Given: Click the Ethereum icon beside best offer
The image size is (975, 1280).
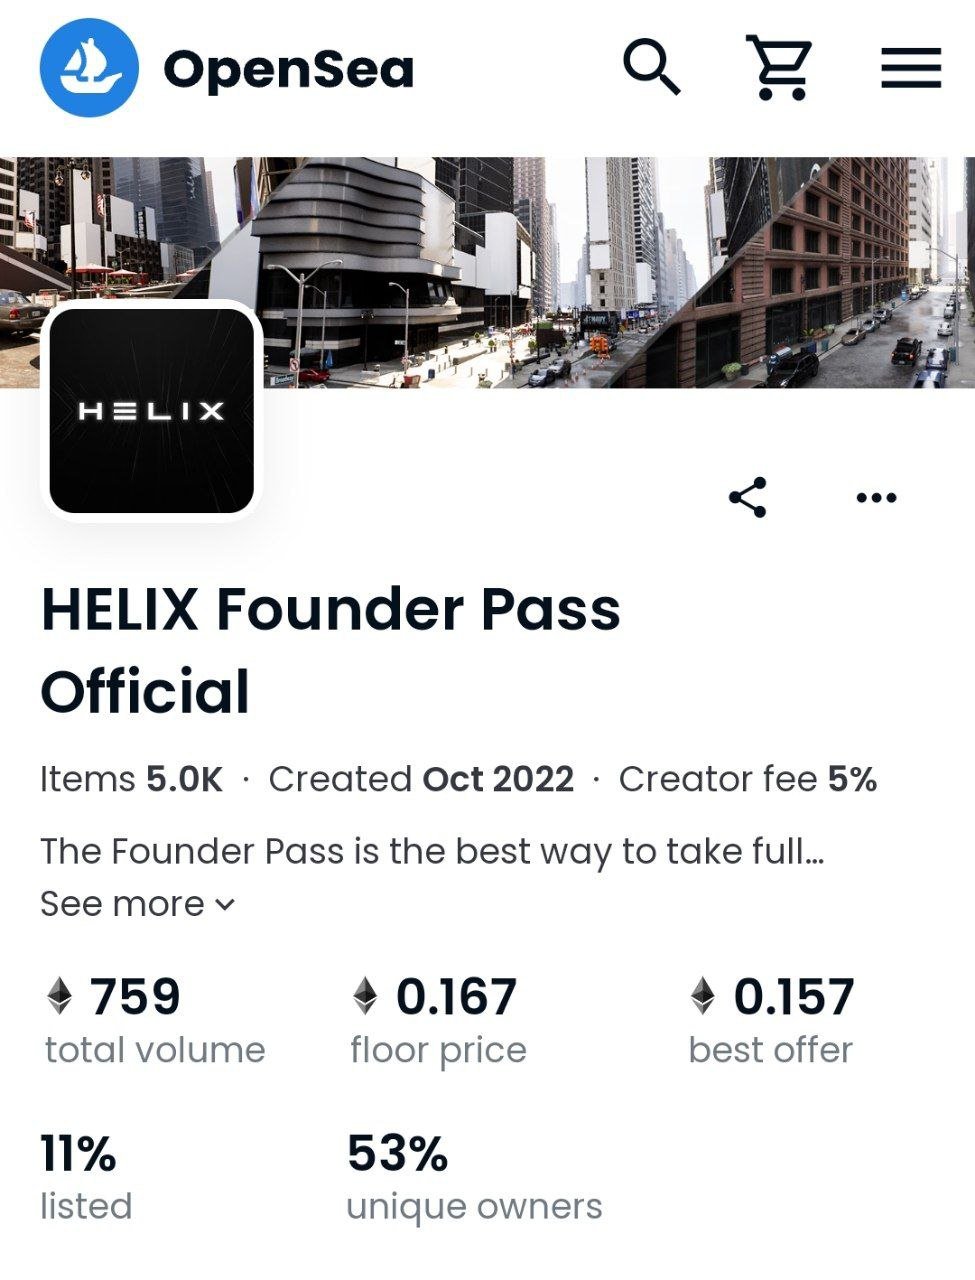Looking at the screenshot, I should pyautogui.click(x=703, y=997).
